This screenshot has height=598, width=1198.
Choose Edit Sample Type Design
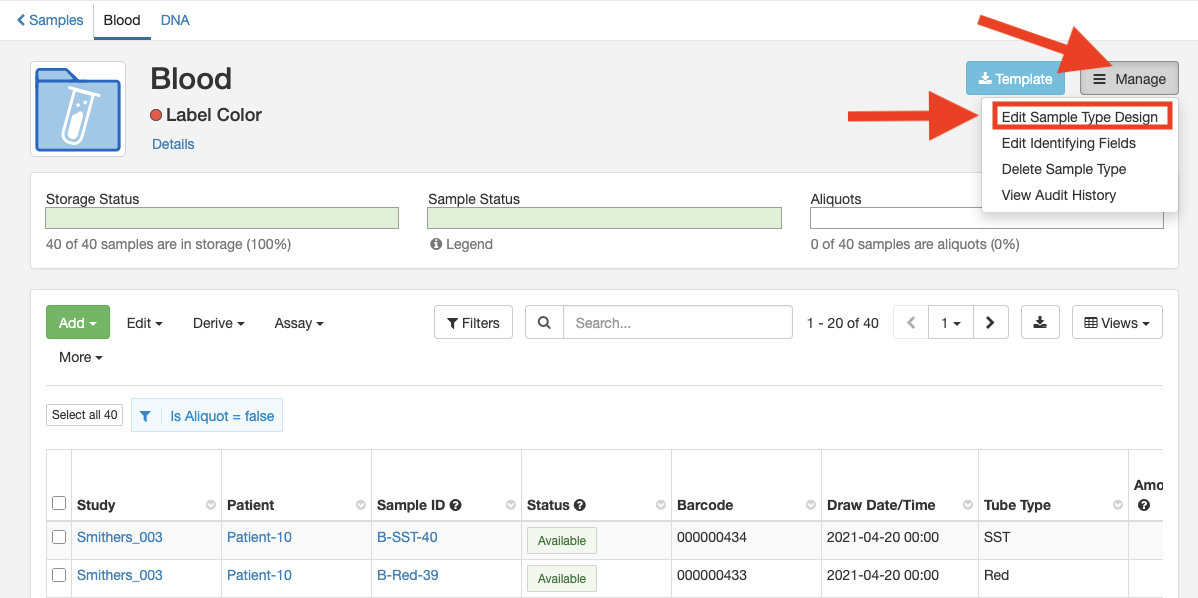pyautogui.click(x=1079, y=117)
